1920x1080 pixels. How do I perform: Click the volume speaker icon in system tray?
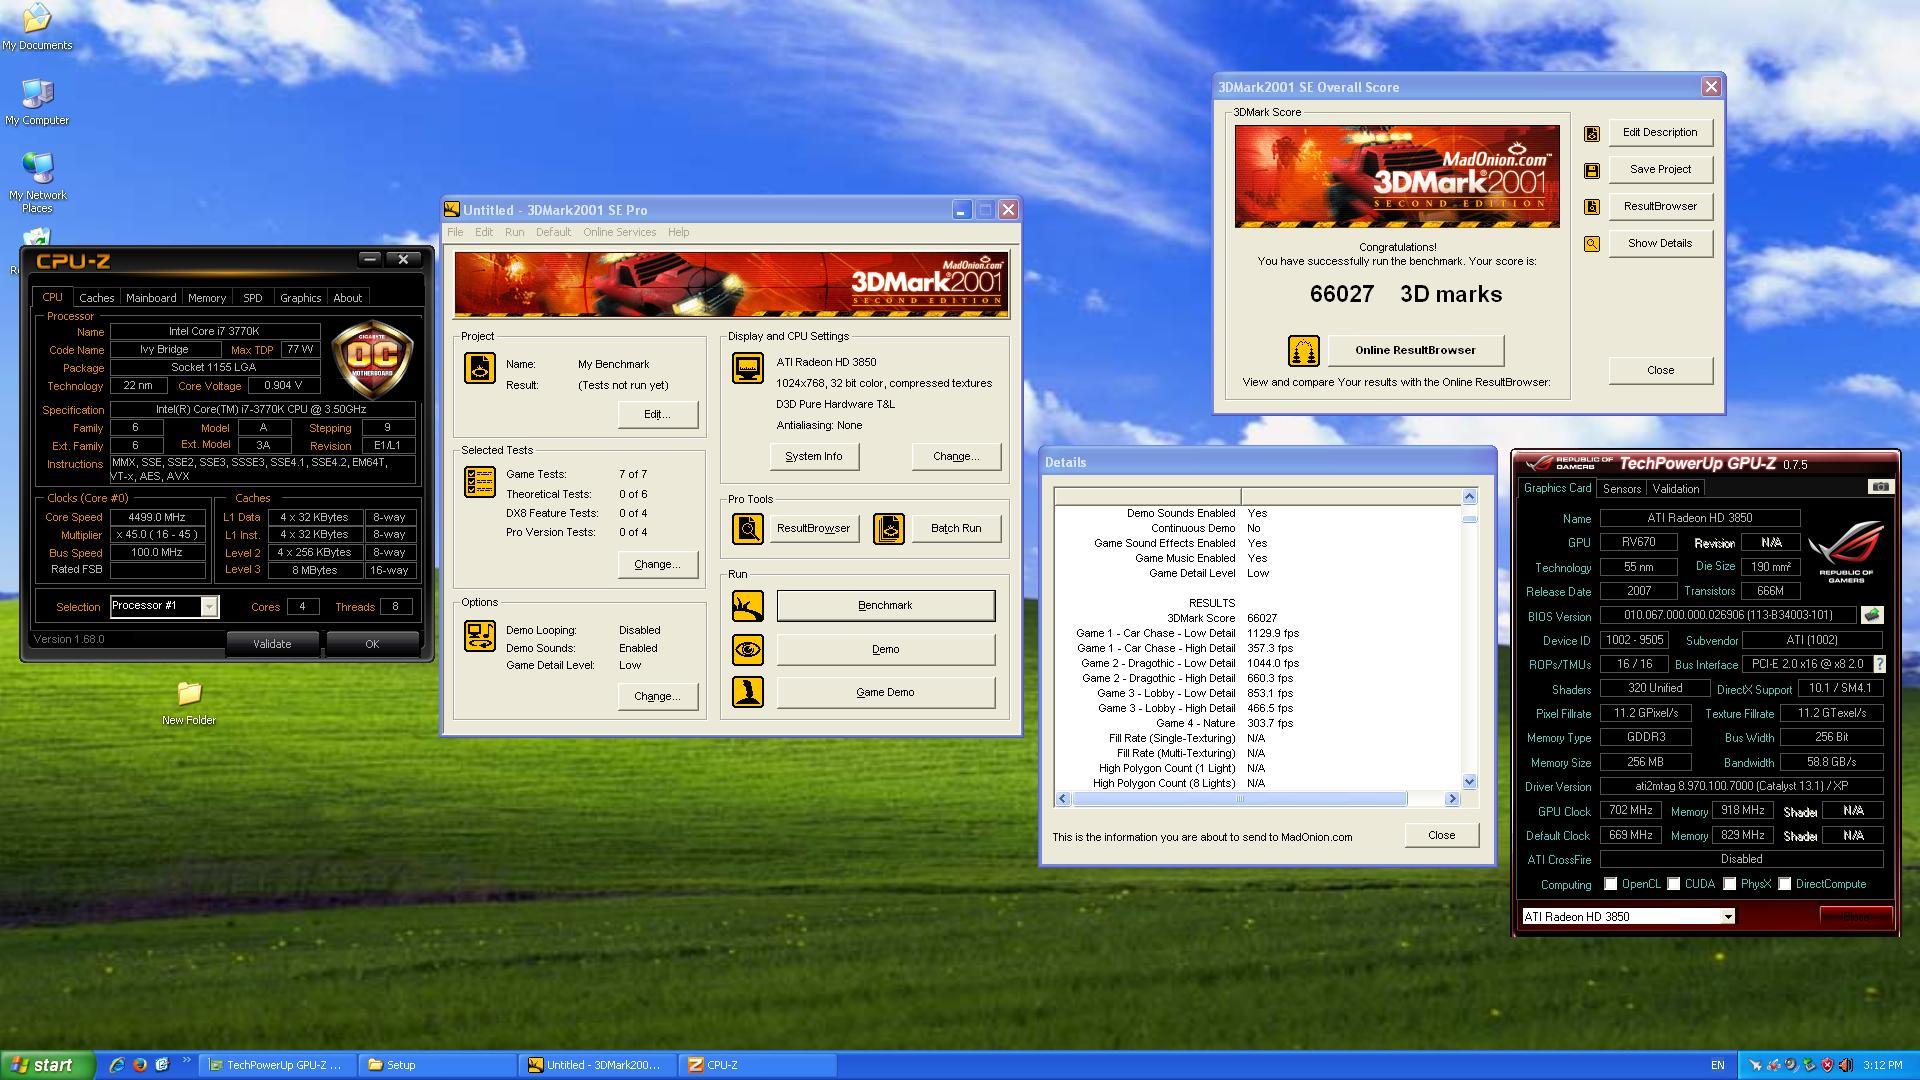1845,1065
